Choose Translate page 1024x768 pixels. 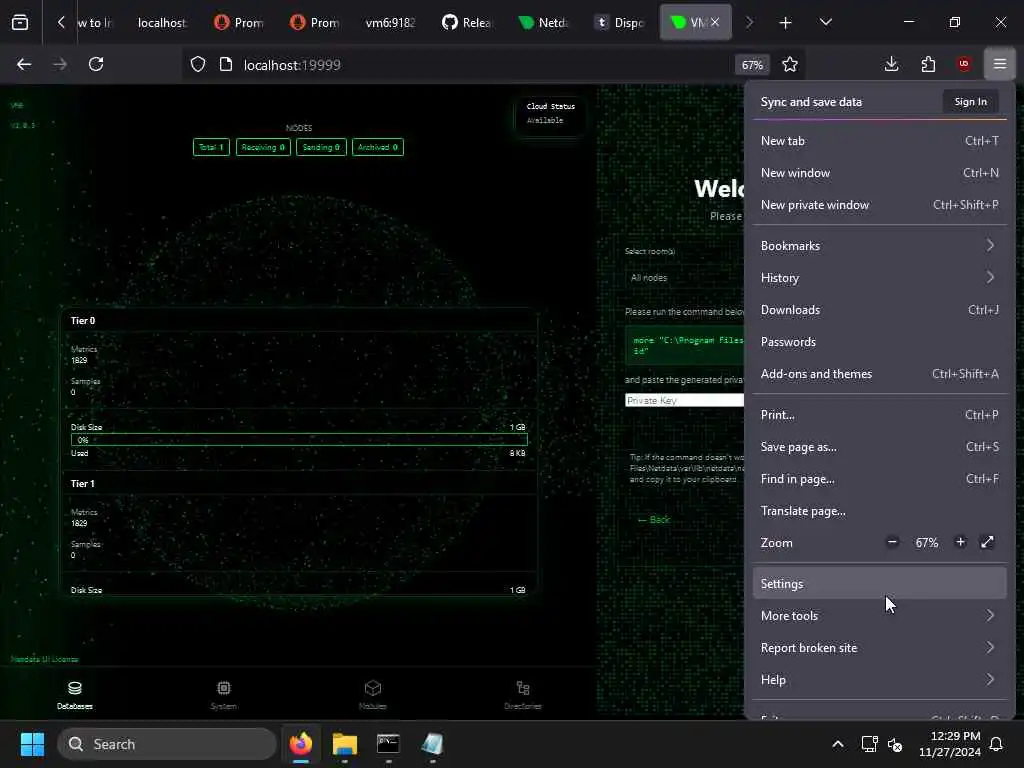[x=880, y=511]
